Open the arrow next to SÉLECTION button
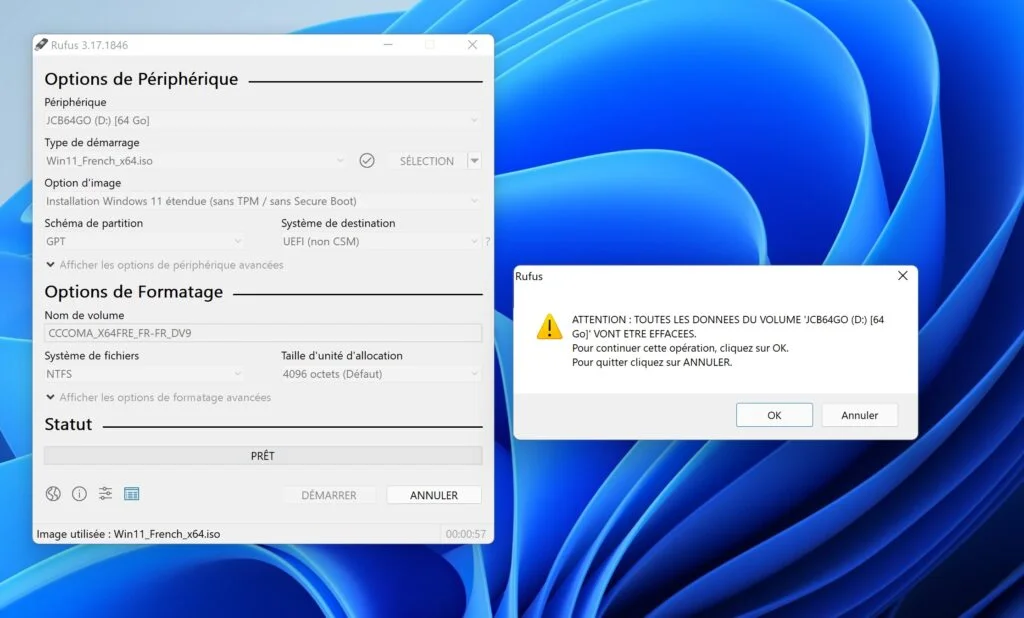Image resolution: width=1024 pixels, height=618 pixels. (x=475, y=161)
